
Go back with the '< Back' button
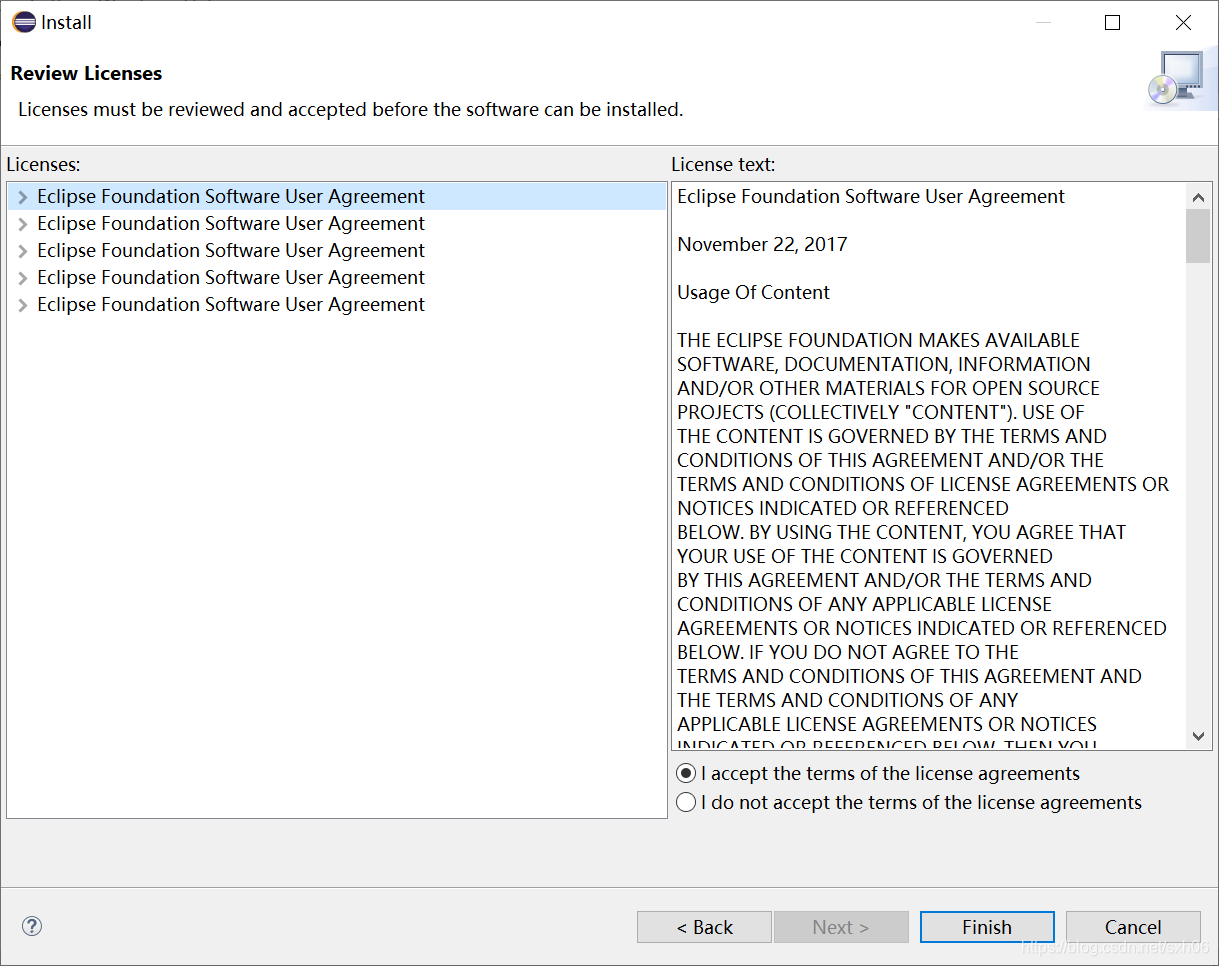(704, 927)
